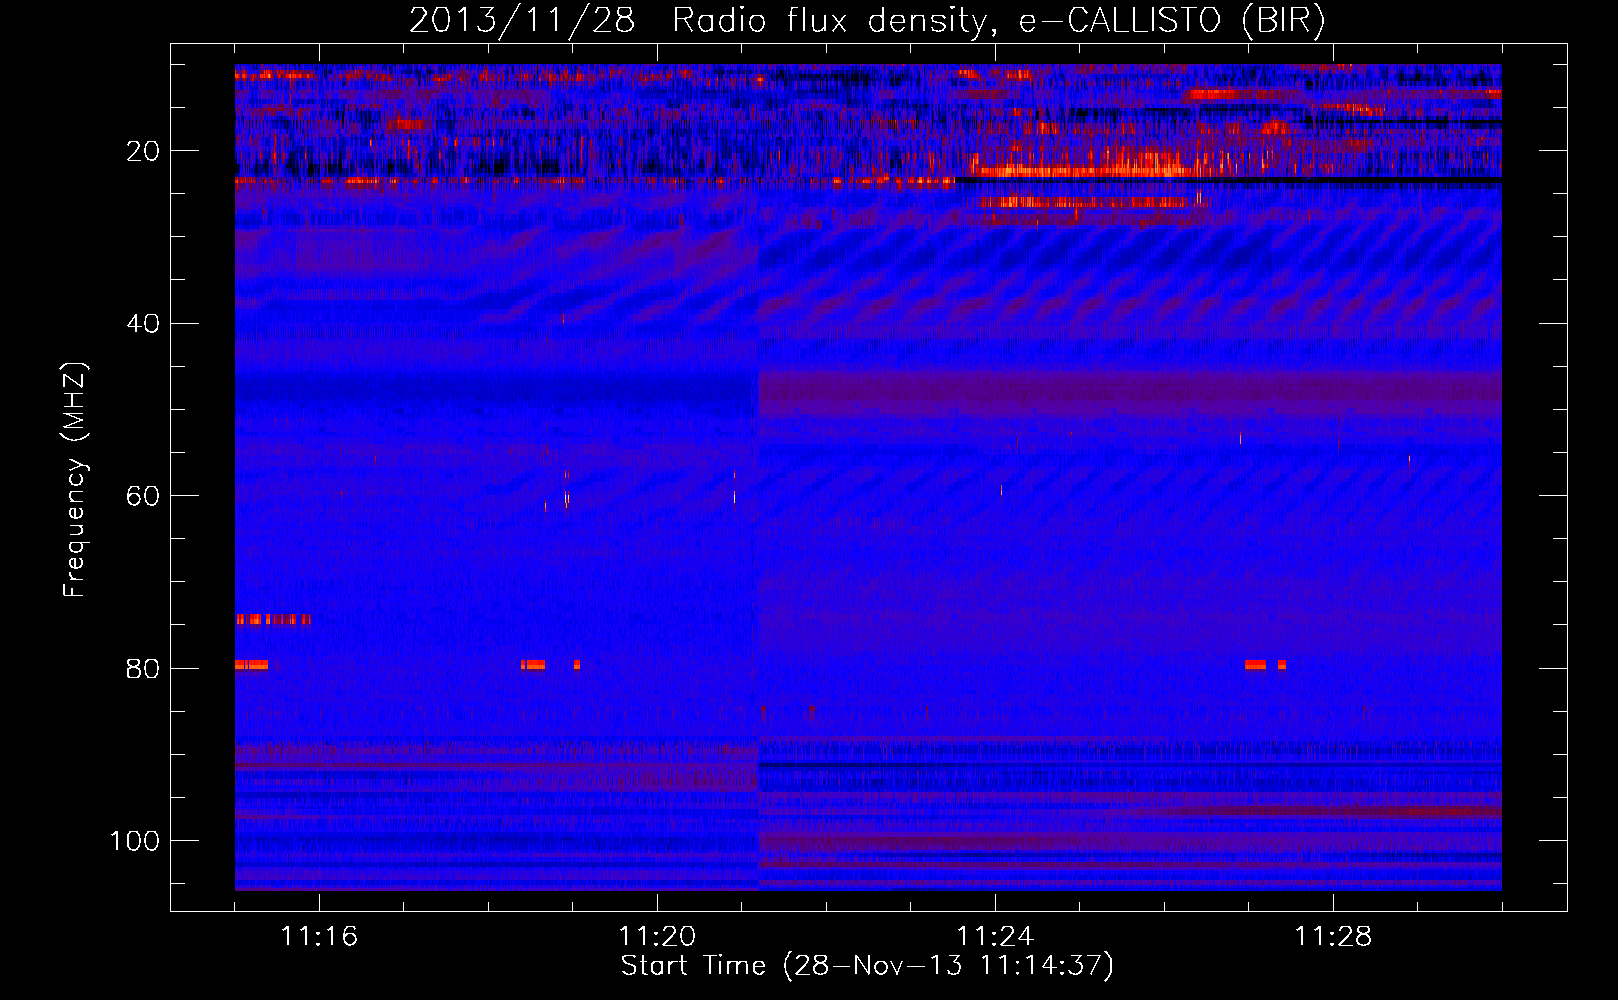Click the 11:20 time tick label
This screenshot has width=1618, height=1000.
click(657, 936)
